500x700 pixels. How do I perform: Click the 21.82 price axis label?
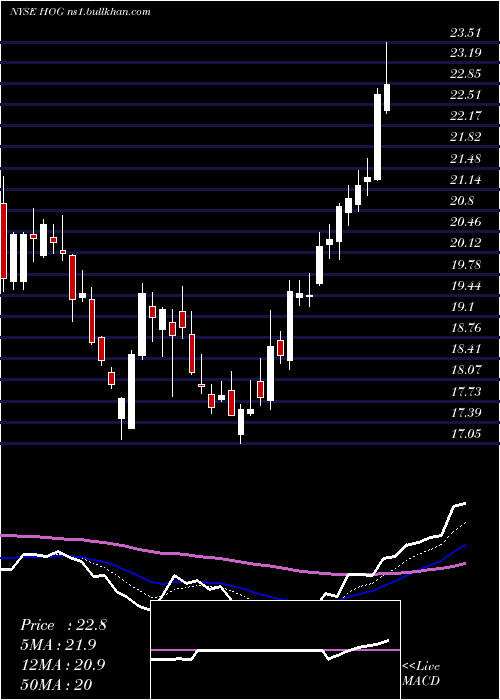(466, 137)
